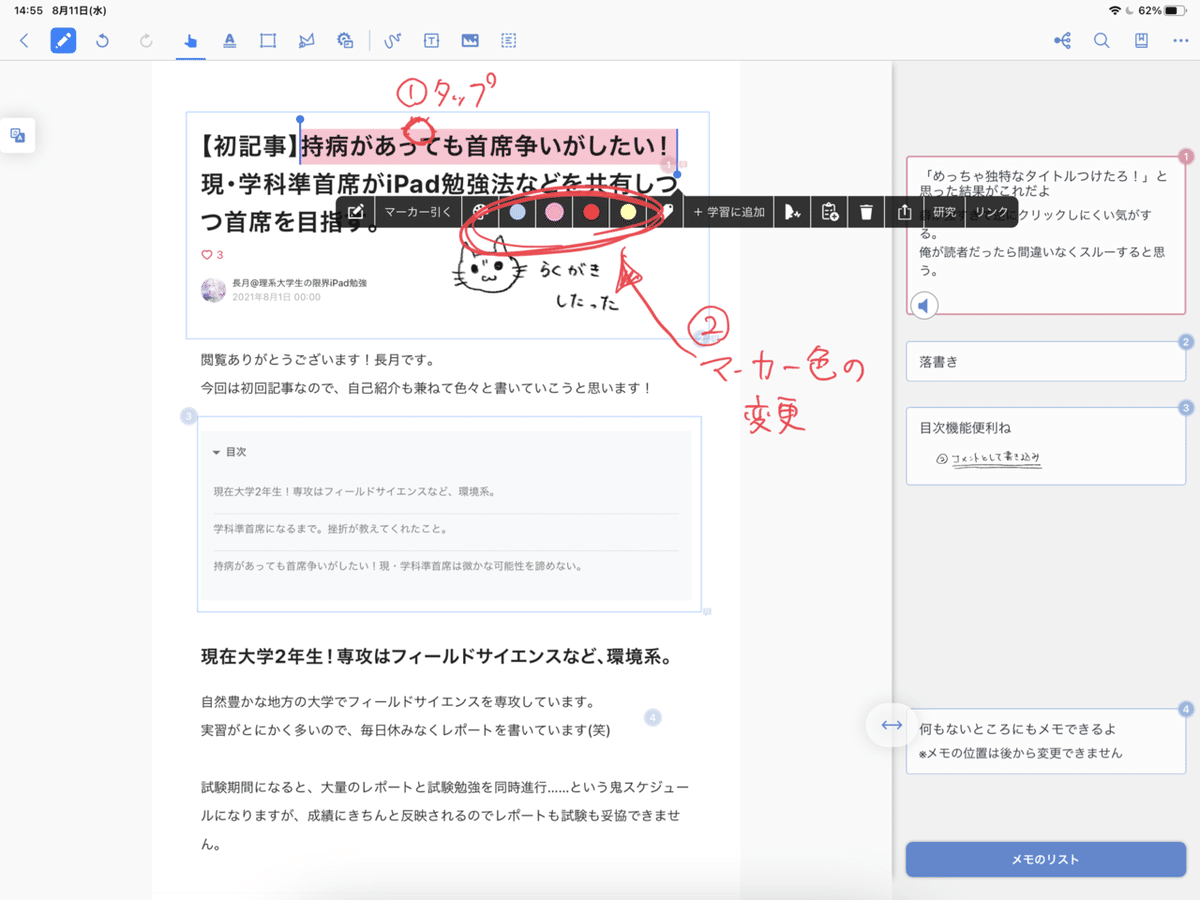Click the redo arrow

[x=146, y=41]
